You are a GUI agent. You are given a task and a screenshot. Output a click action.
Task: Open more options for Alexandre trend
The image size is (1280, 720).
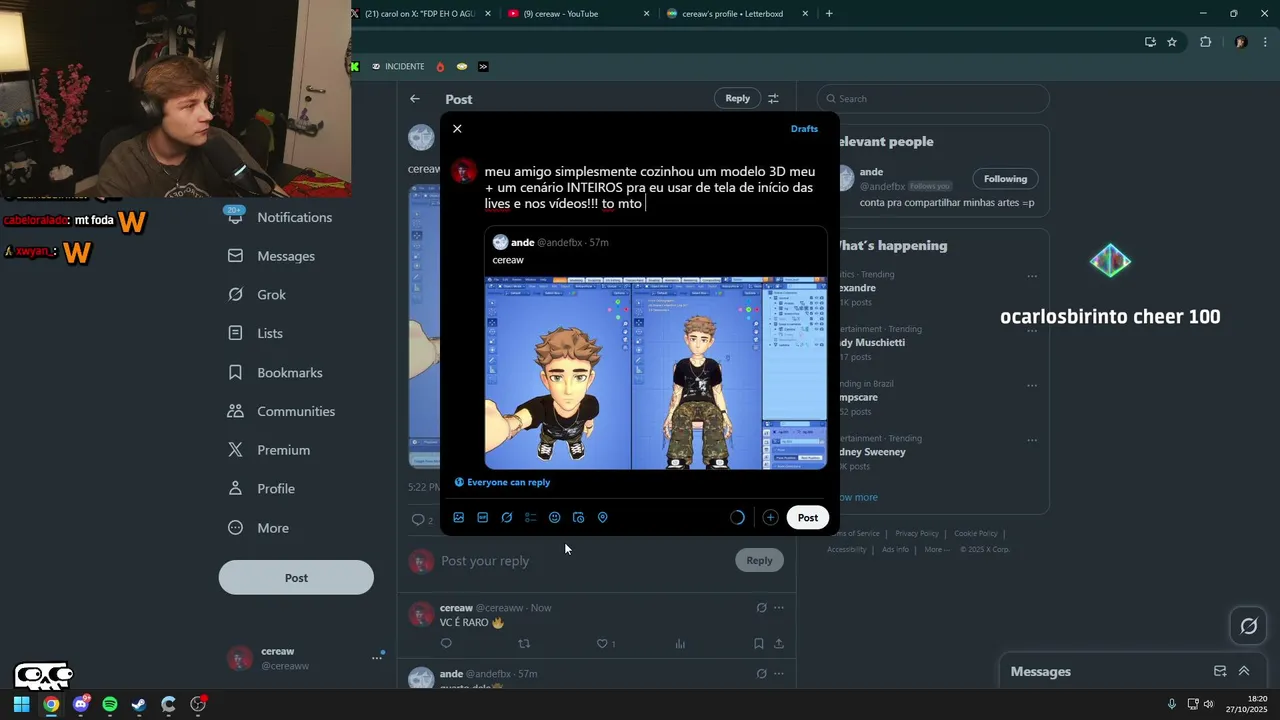click(1032, 277)
